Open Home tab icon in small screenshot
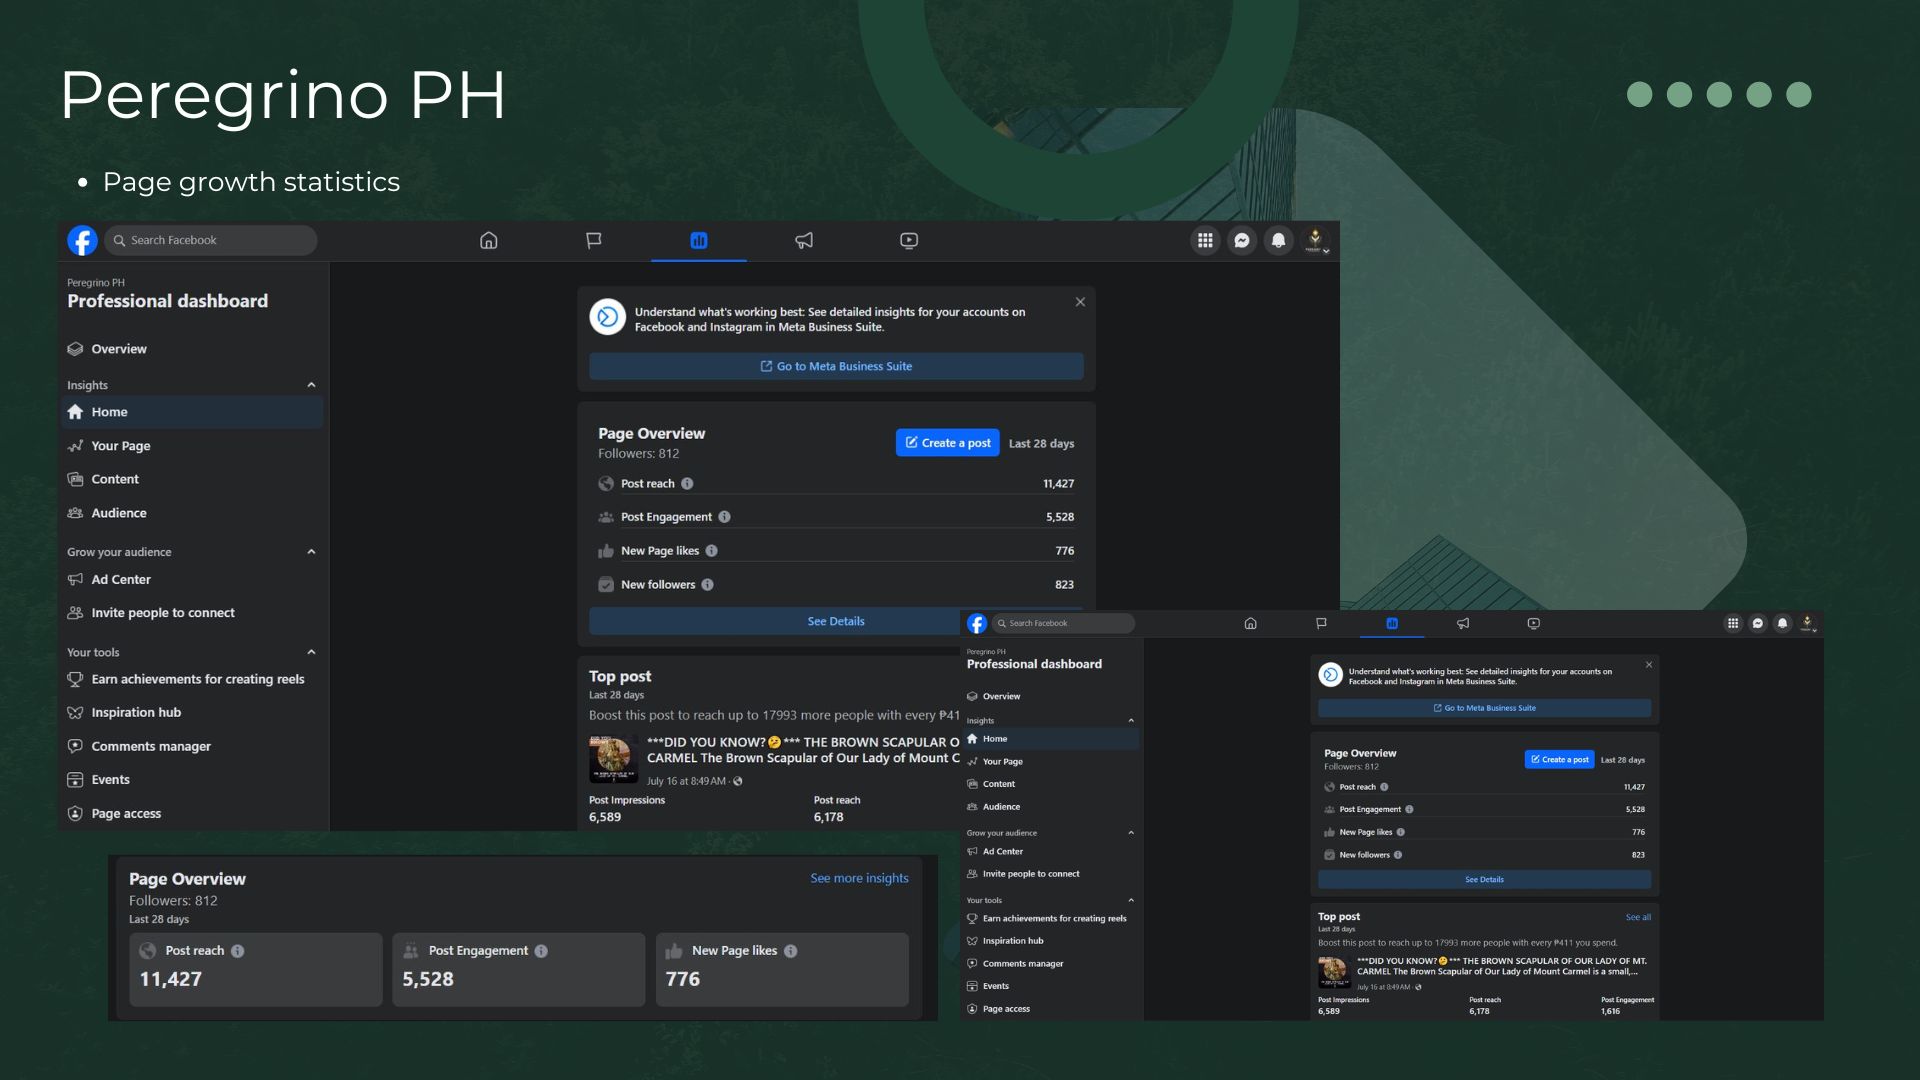Screen dimensions: 1920x1080 click(1250, 623)
